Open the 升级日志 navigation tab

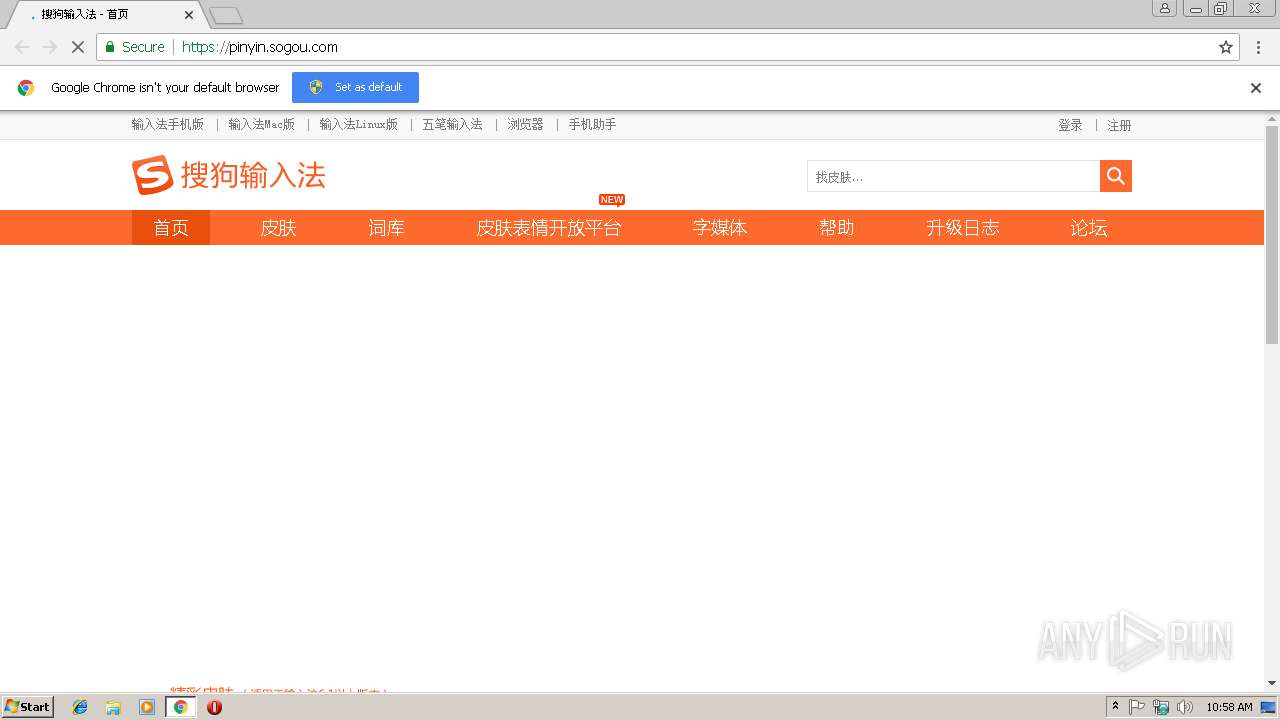pyautogui.click(x=963, y=228)
